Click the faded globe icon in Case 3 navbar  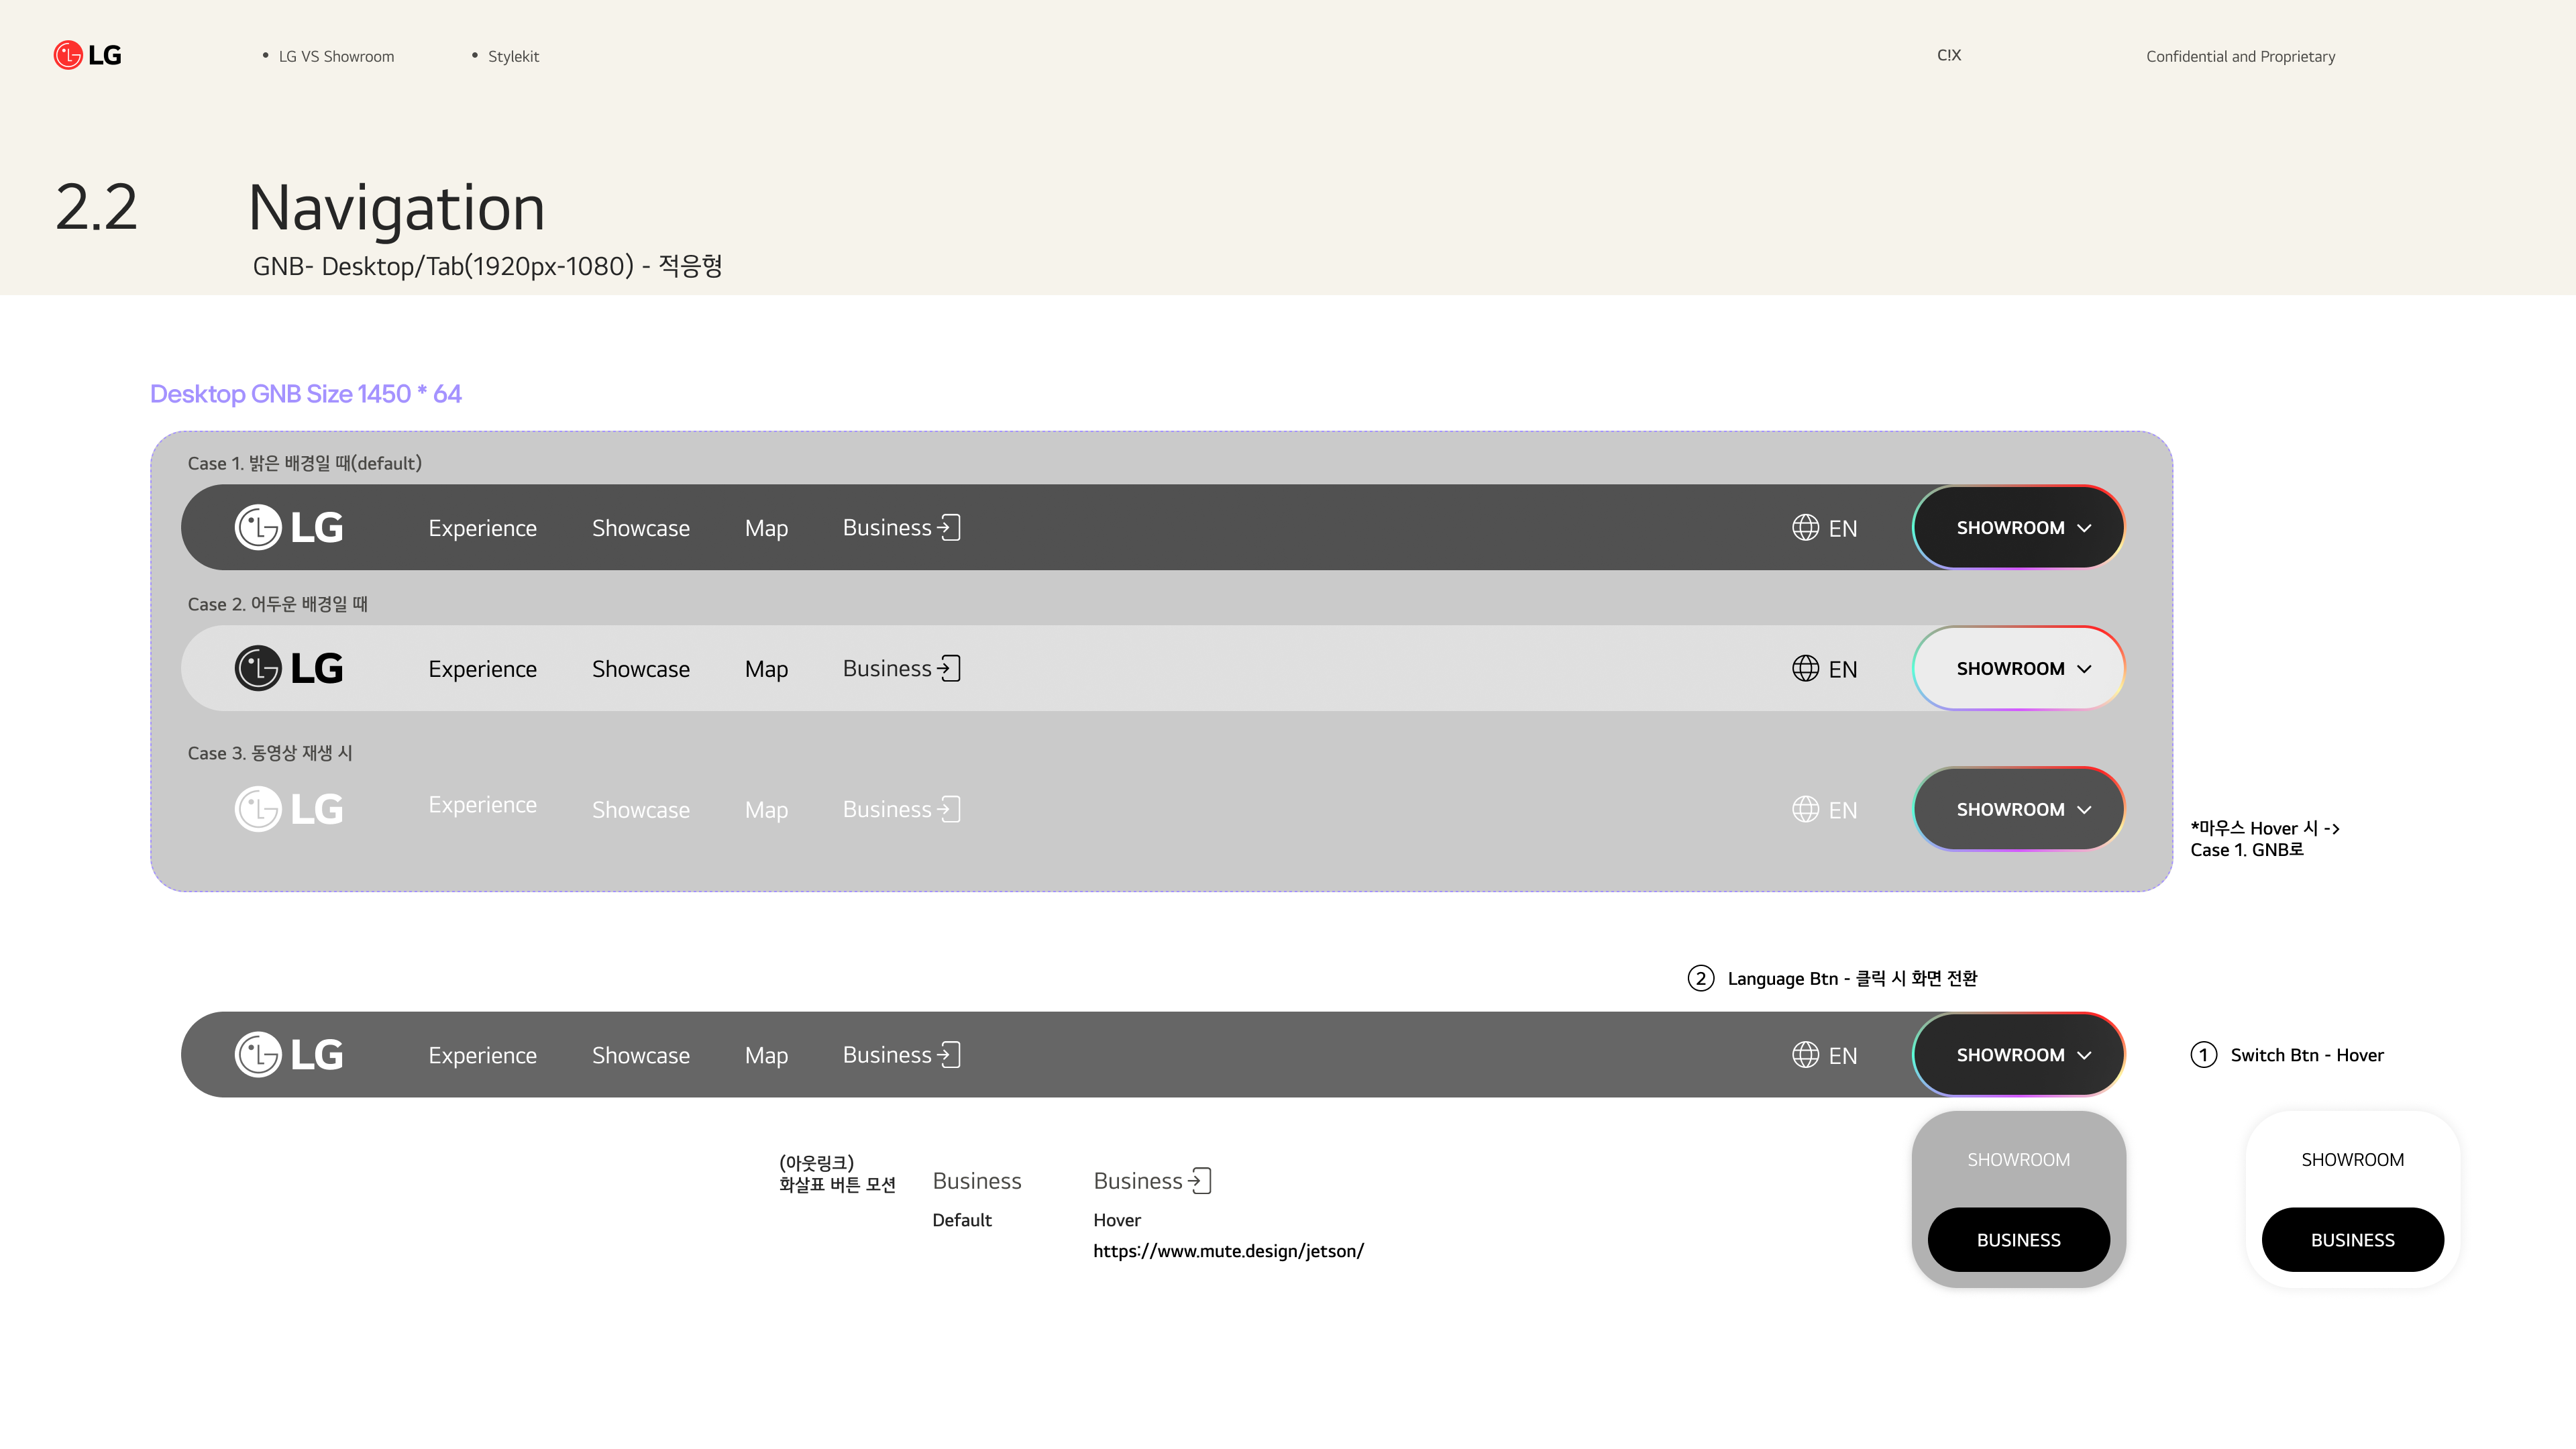[1805, 809]
